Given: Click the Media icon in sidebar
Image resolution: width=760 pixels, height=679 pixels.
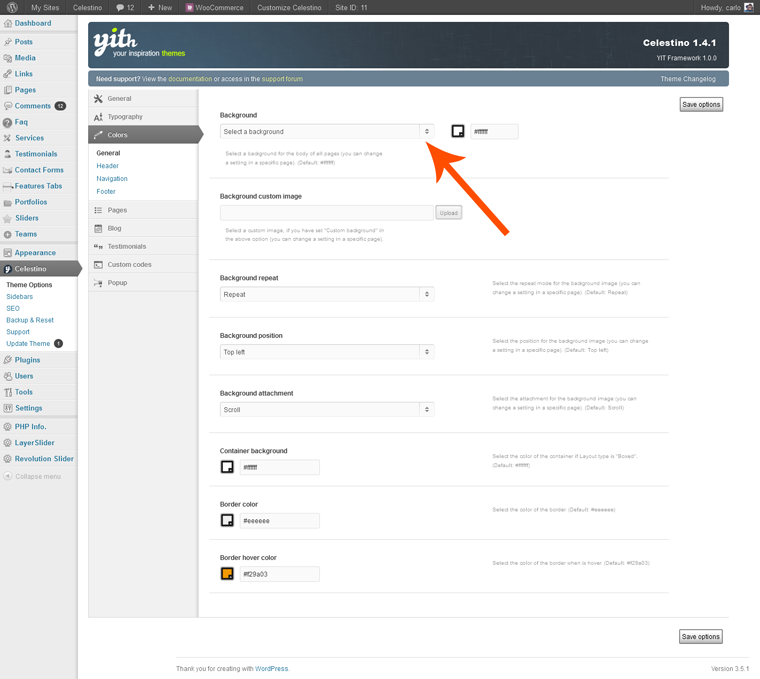Looking at the screenshot, I should tap(8, 58).
